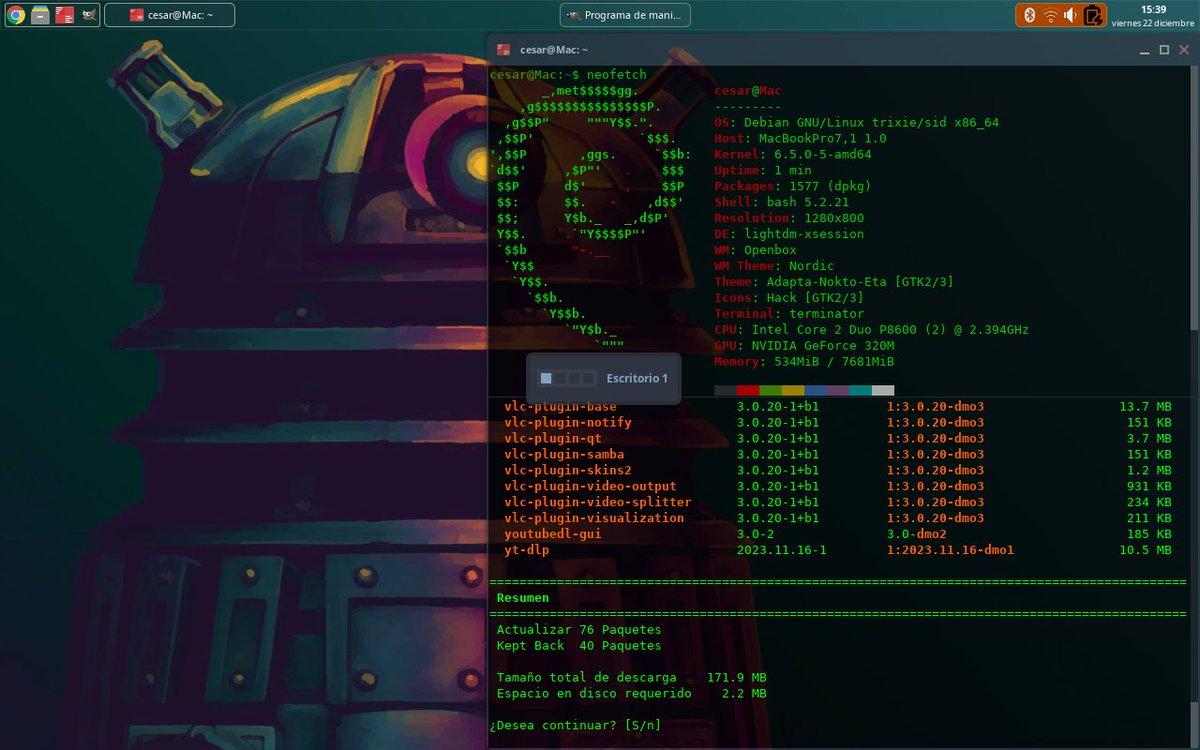Image resolution: width=1200 pixels, height=750 pixels.
Task: Click the vlc-plugin-video-splitter package name
Action: coord(597,503)
